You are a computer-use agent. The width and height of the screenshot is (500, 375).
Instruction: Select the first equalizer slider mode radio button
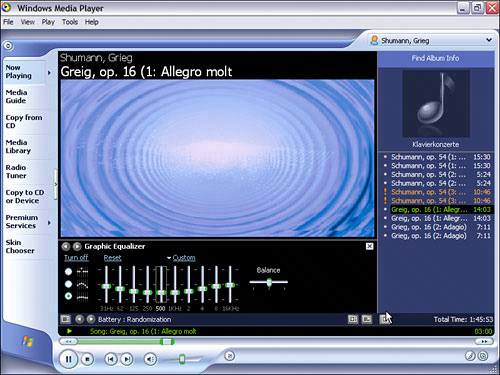pos(68,272)
